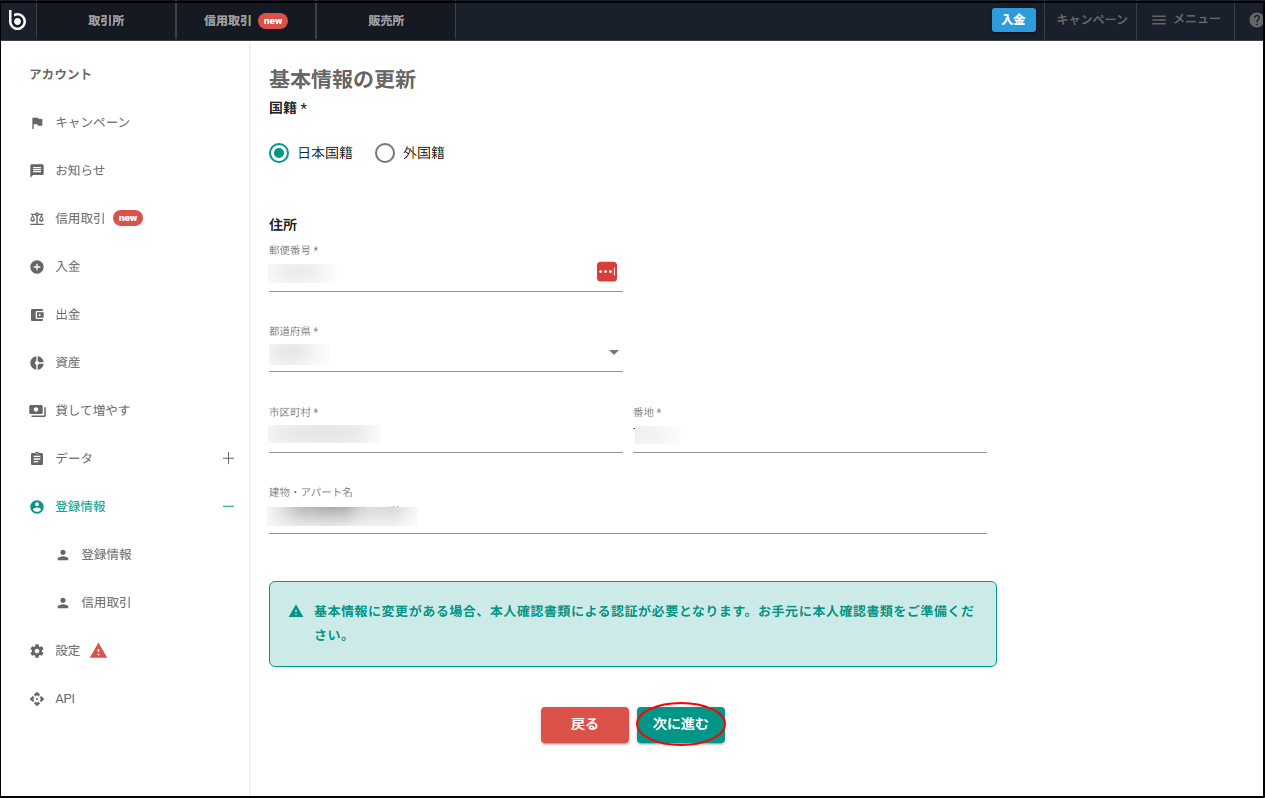Image resolution: width=1265 pixels, height=798 pixels.
Task: Open キャンペーン in the sidebar
Action: tap(93, 123)
